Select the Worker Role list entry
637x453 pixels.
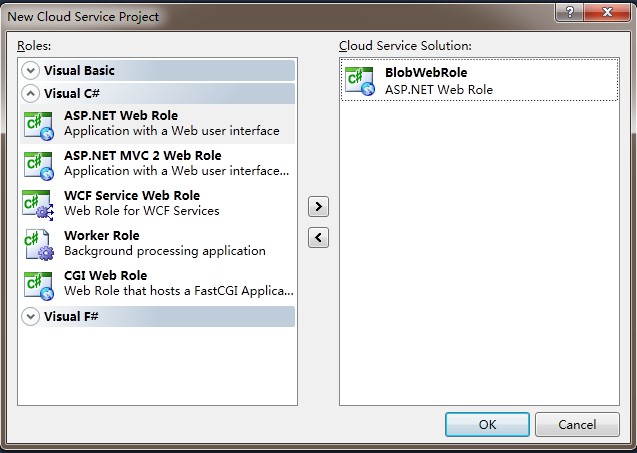101,236
